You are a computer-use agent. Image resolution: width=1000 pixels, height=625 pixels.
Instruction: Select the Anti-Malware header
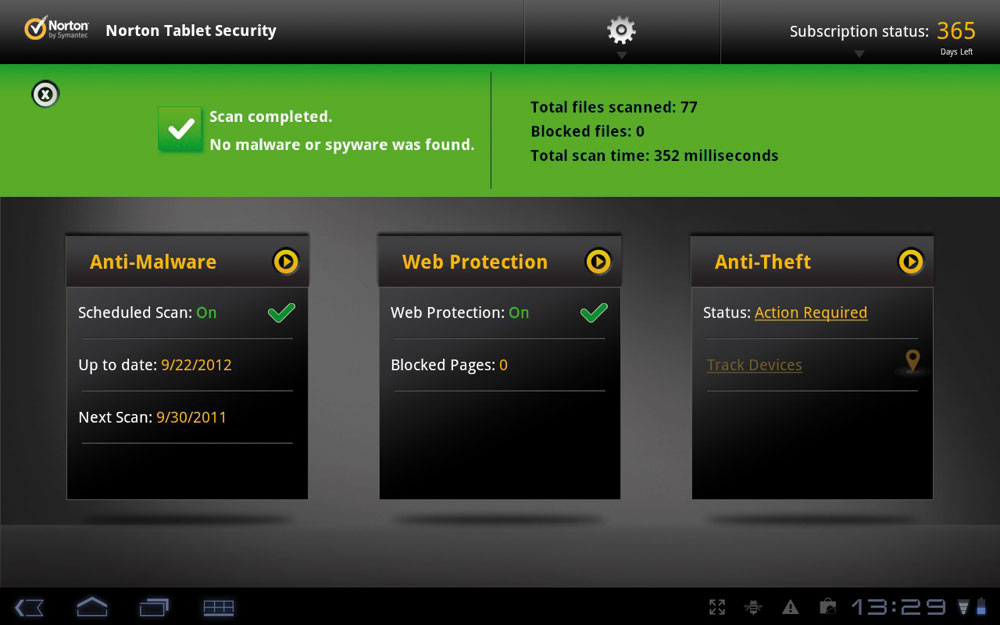click(153, 261)
